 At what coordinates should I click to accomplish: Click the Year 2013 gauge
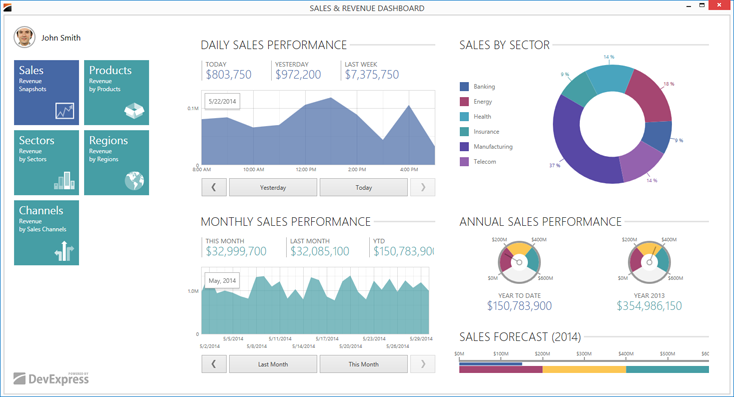coord(649,262)
